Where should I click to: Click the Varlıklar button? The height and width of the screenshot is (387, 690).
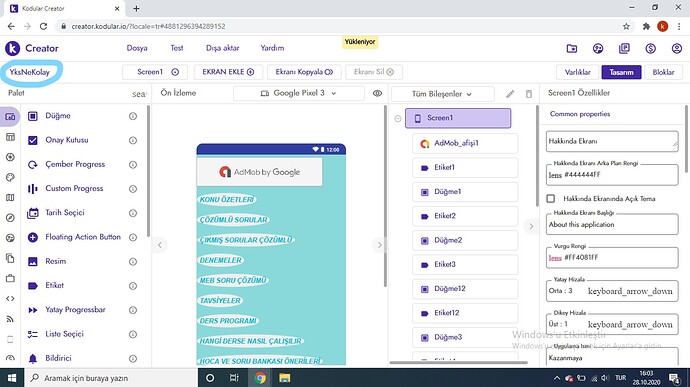pyautogui.click(x=577, y=72)
